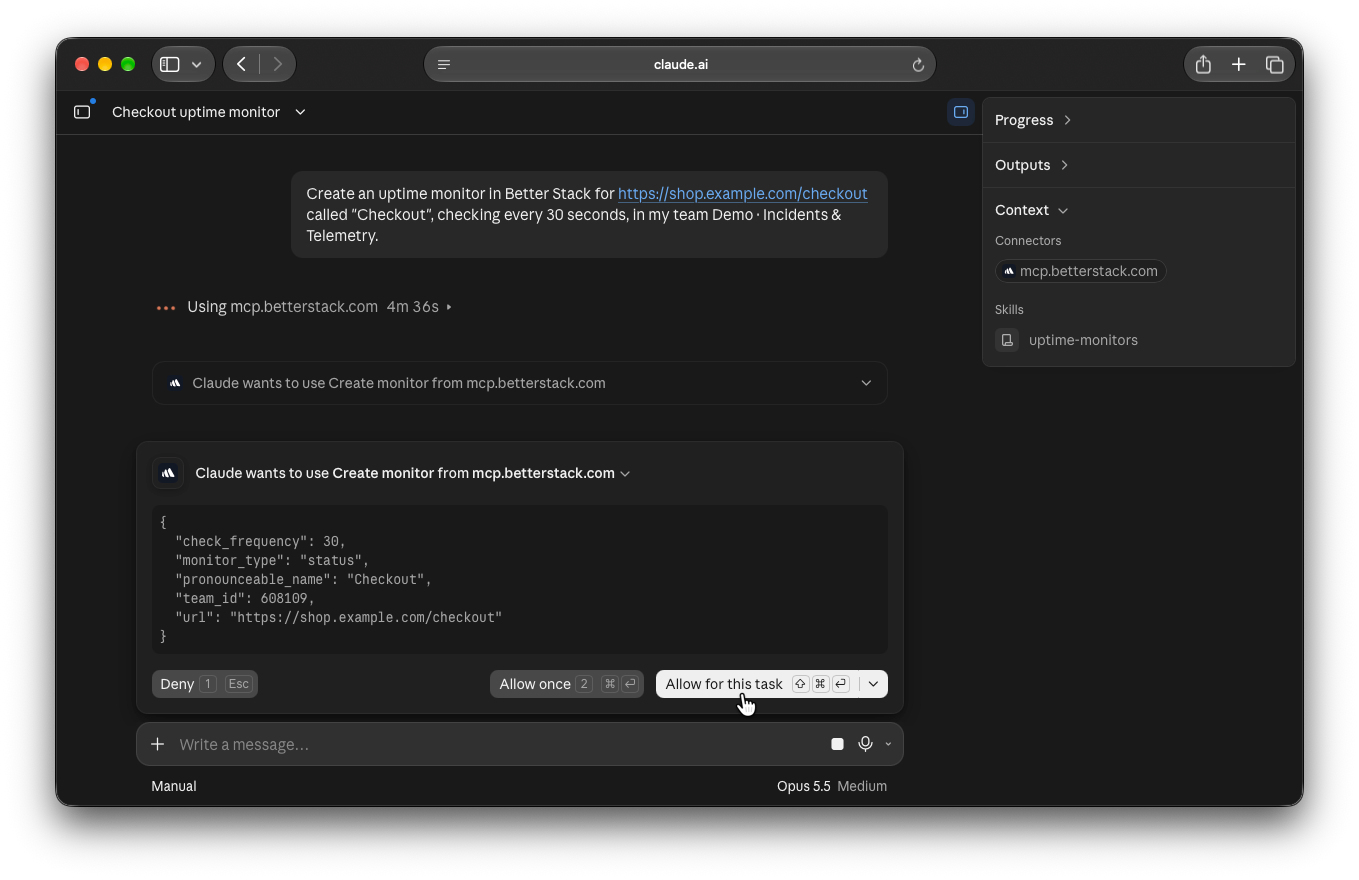The height and width of the screenshot is (880, 1359).
Task: Reload the claude.ai page
Action: 918,64
